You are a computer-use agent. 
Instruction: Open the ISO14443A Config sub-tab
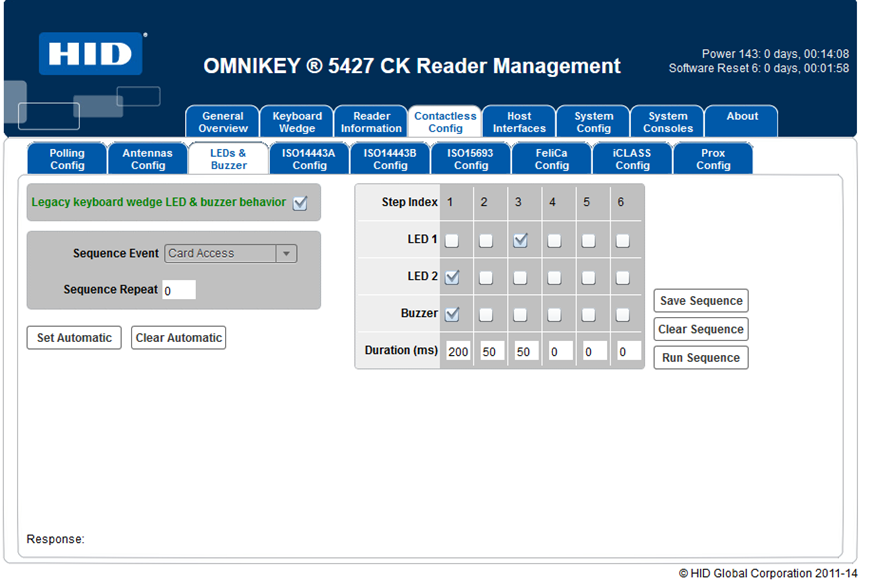(309, 159)
